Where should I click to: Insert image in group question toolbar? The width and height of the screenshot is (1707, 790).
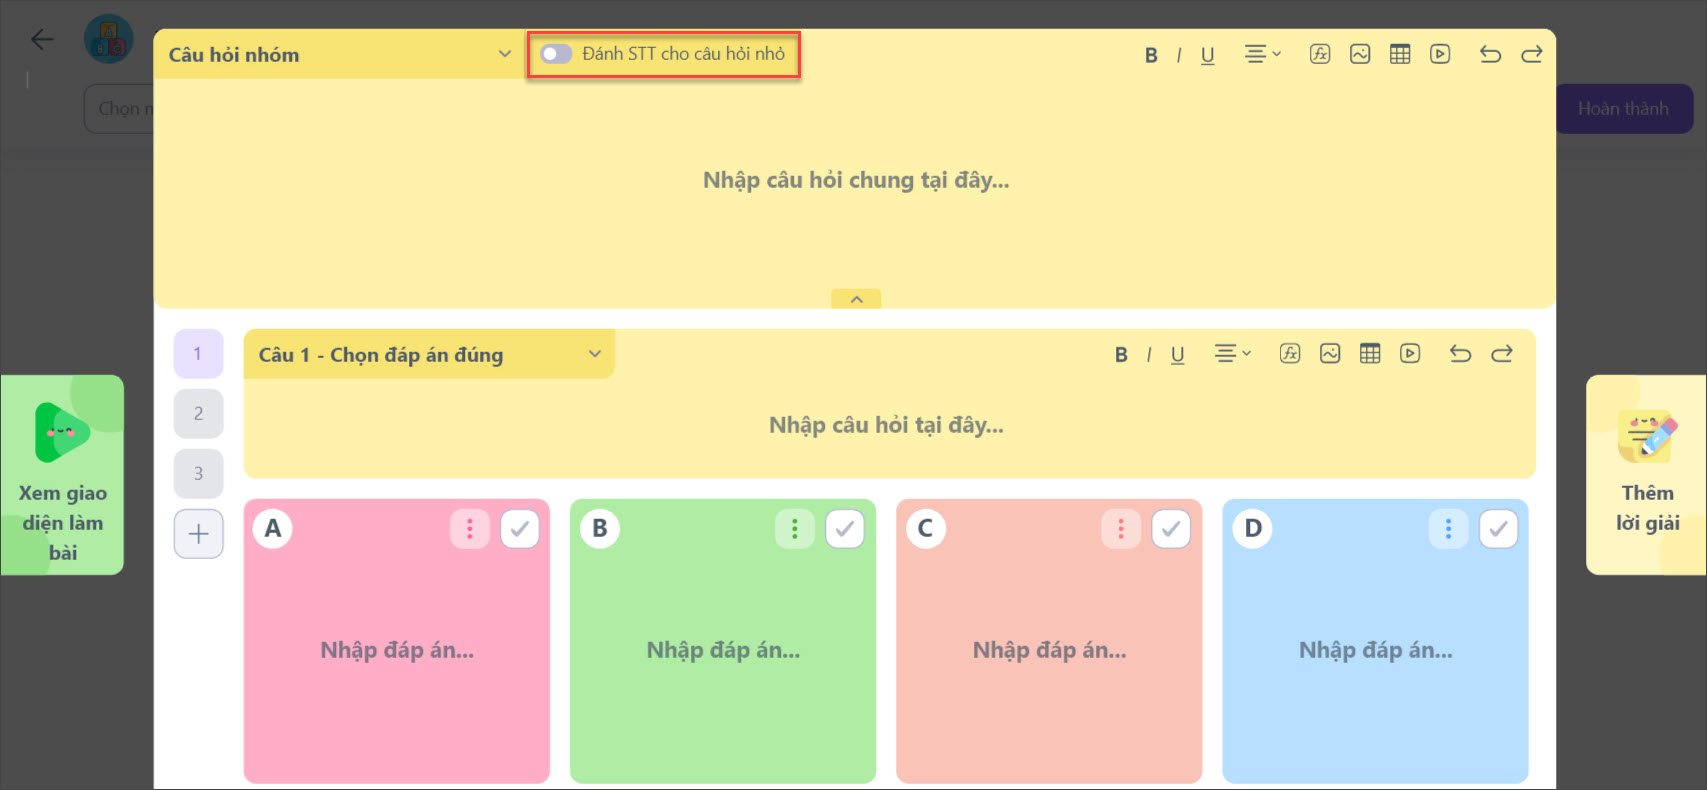click(1360, 54)
